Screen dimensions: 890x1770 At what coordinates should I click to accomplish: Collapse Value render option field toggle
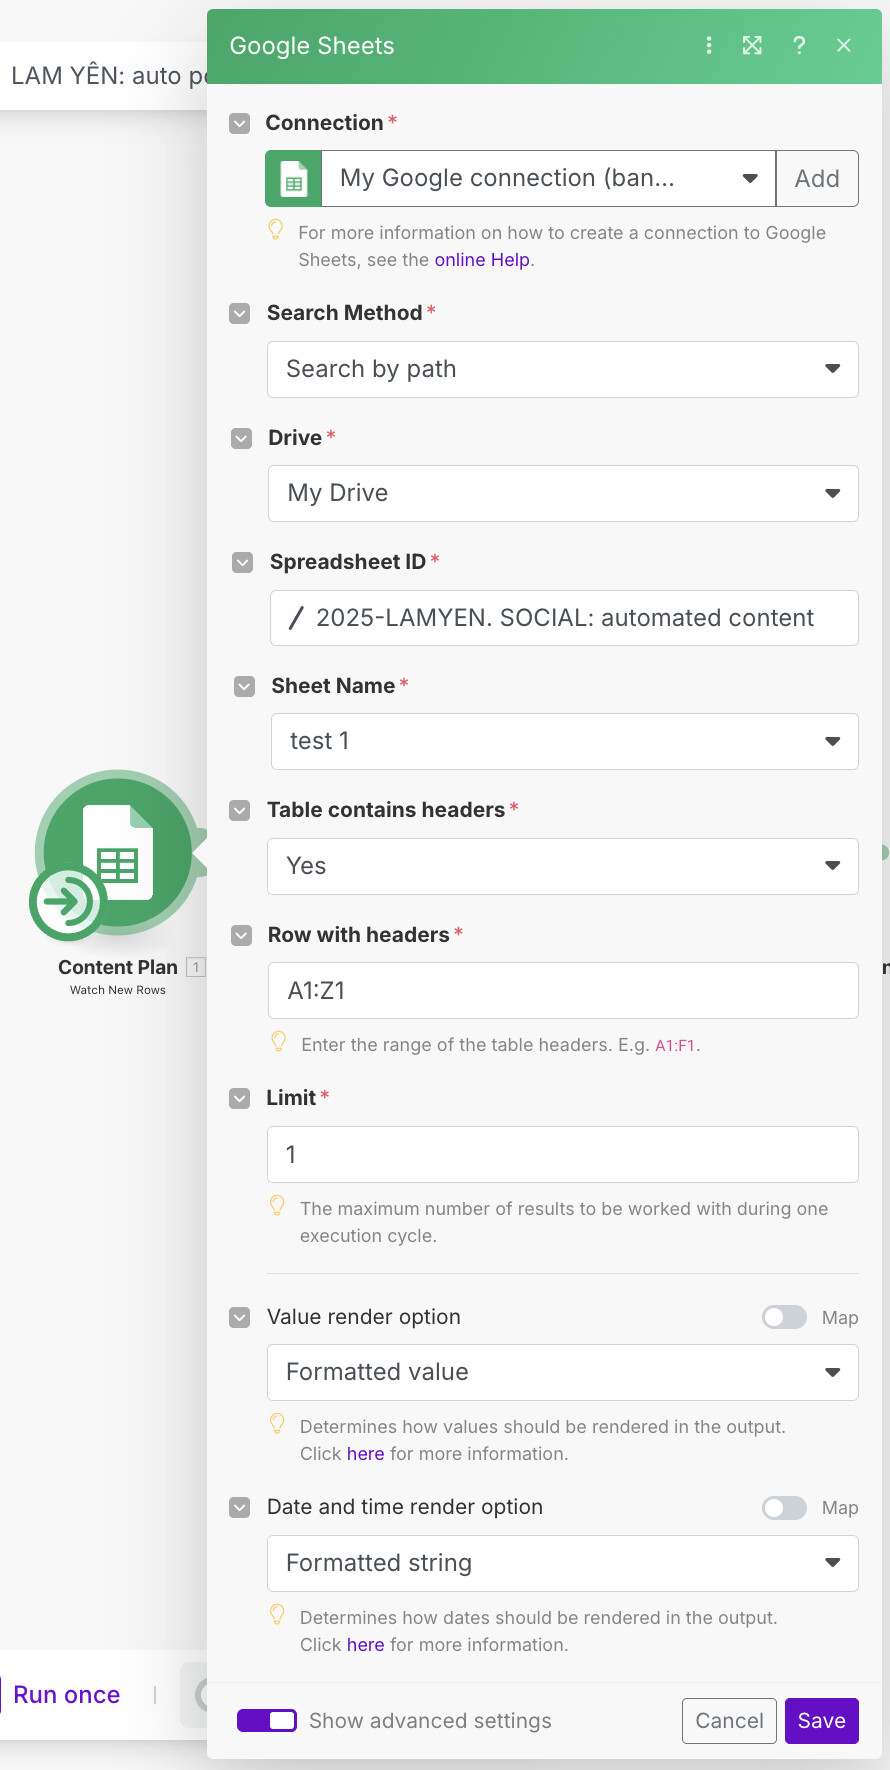click(x=240, y=1318)
